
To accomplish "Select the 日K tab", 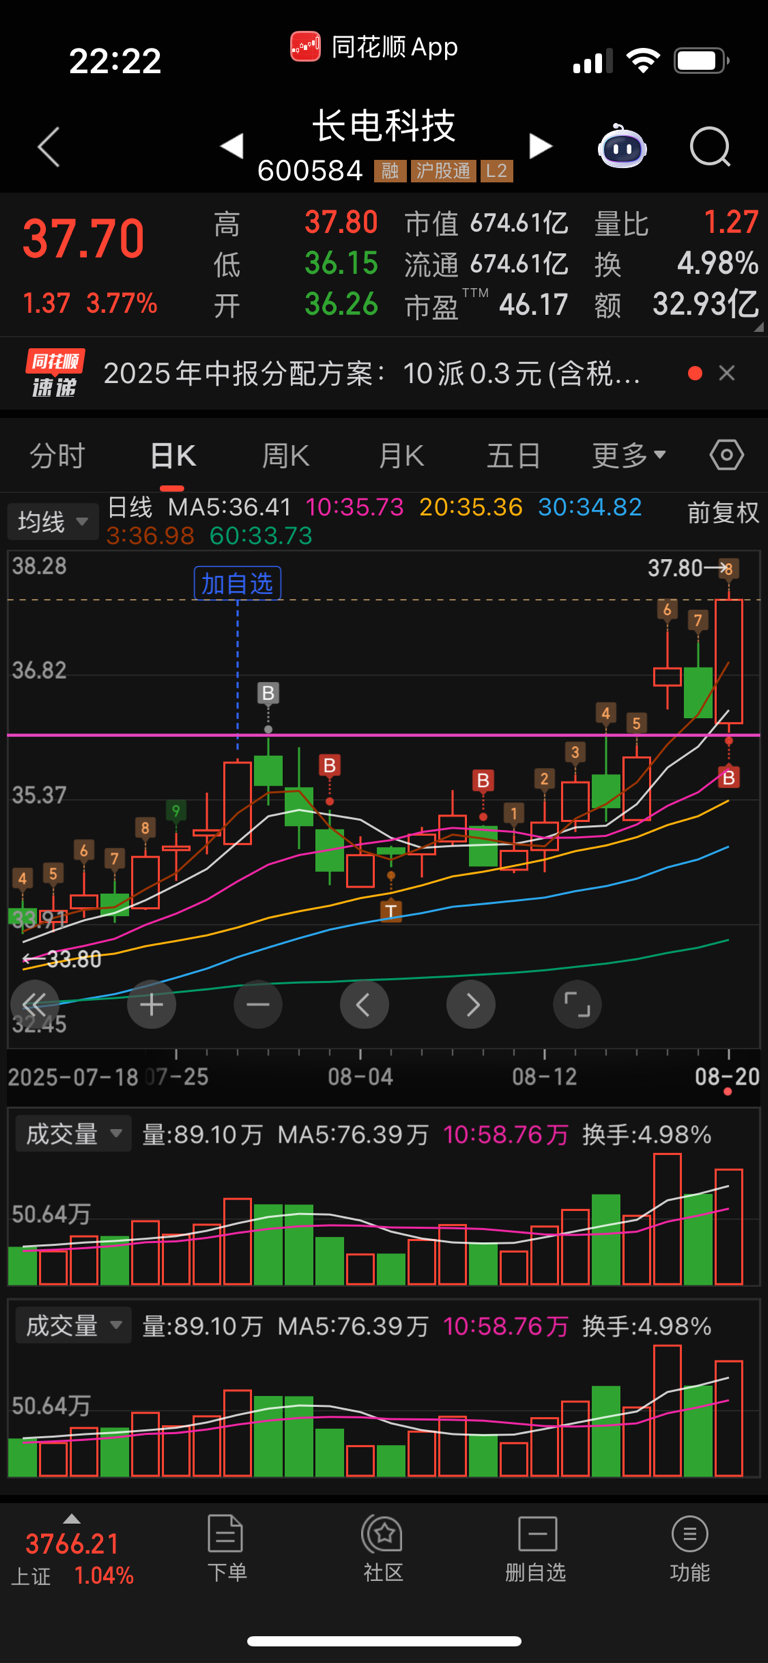I will (x=172, y=456).
